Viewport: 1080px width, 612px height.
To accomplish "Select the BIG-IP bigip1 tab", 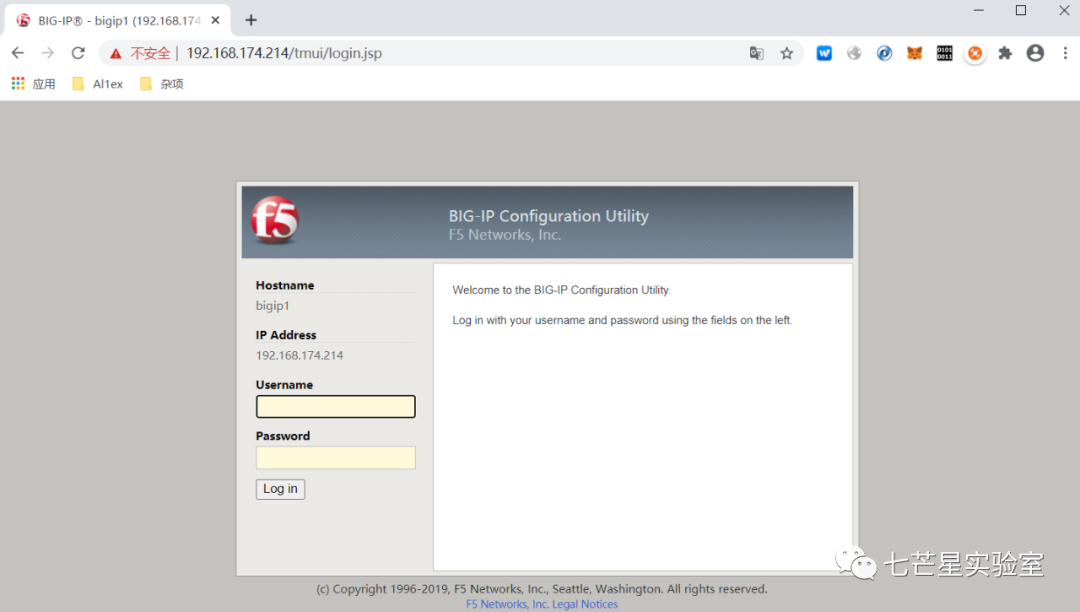I will coord(117,21).
